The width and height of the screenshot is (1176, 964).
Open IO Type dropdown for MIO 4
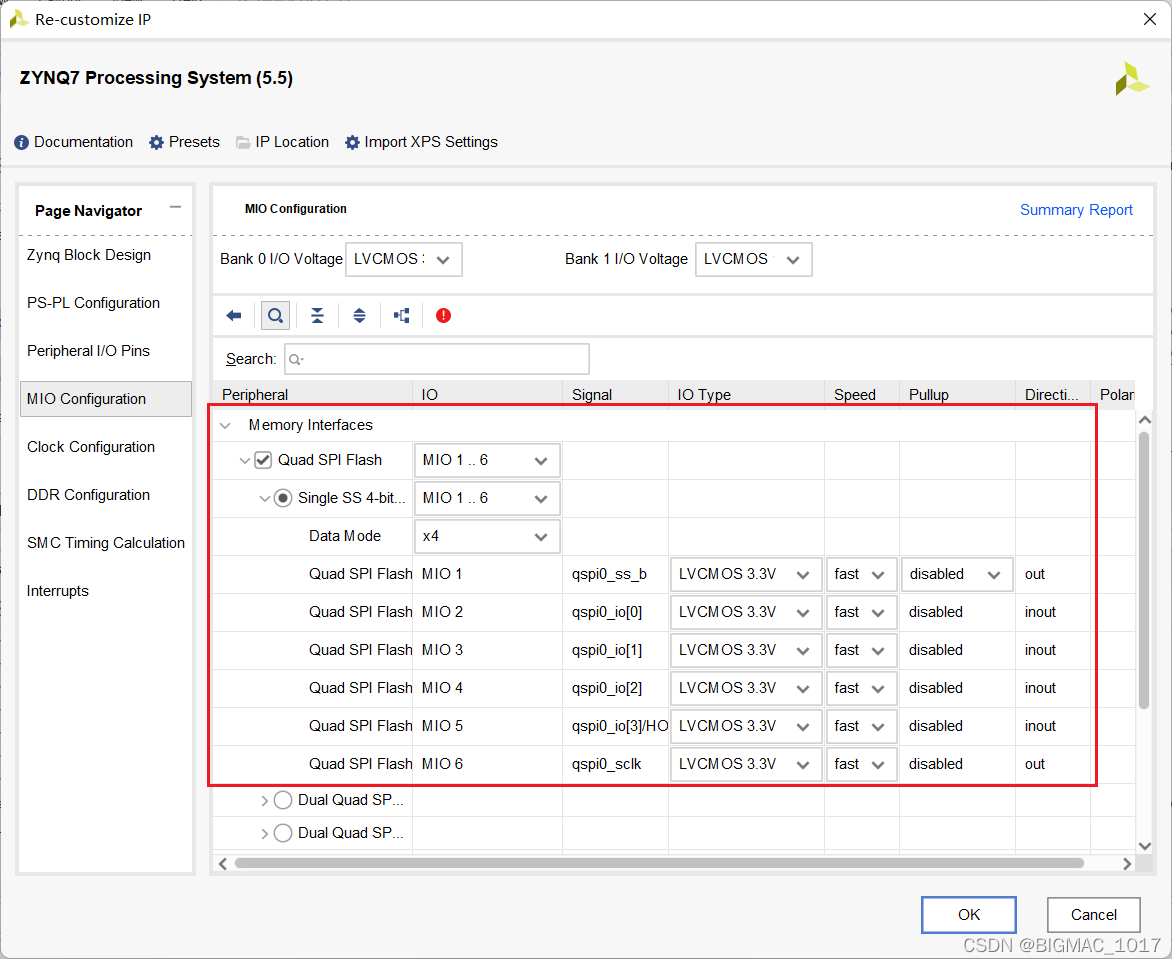(x=748, y=691)
